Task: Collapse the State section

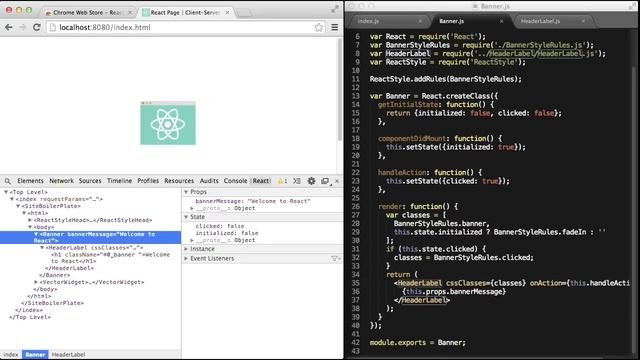Action: coord(186,217)
